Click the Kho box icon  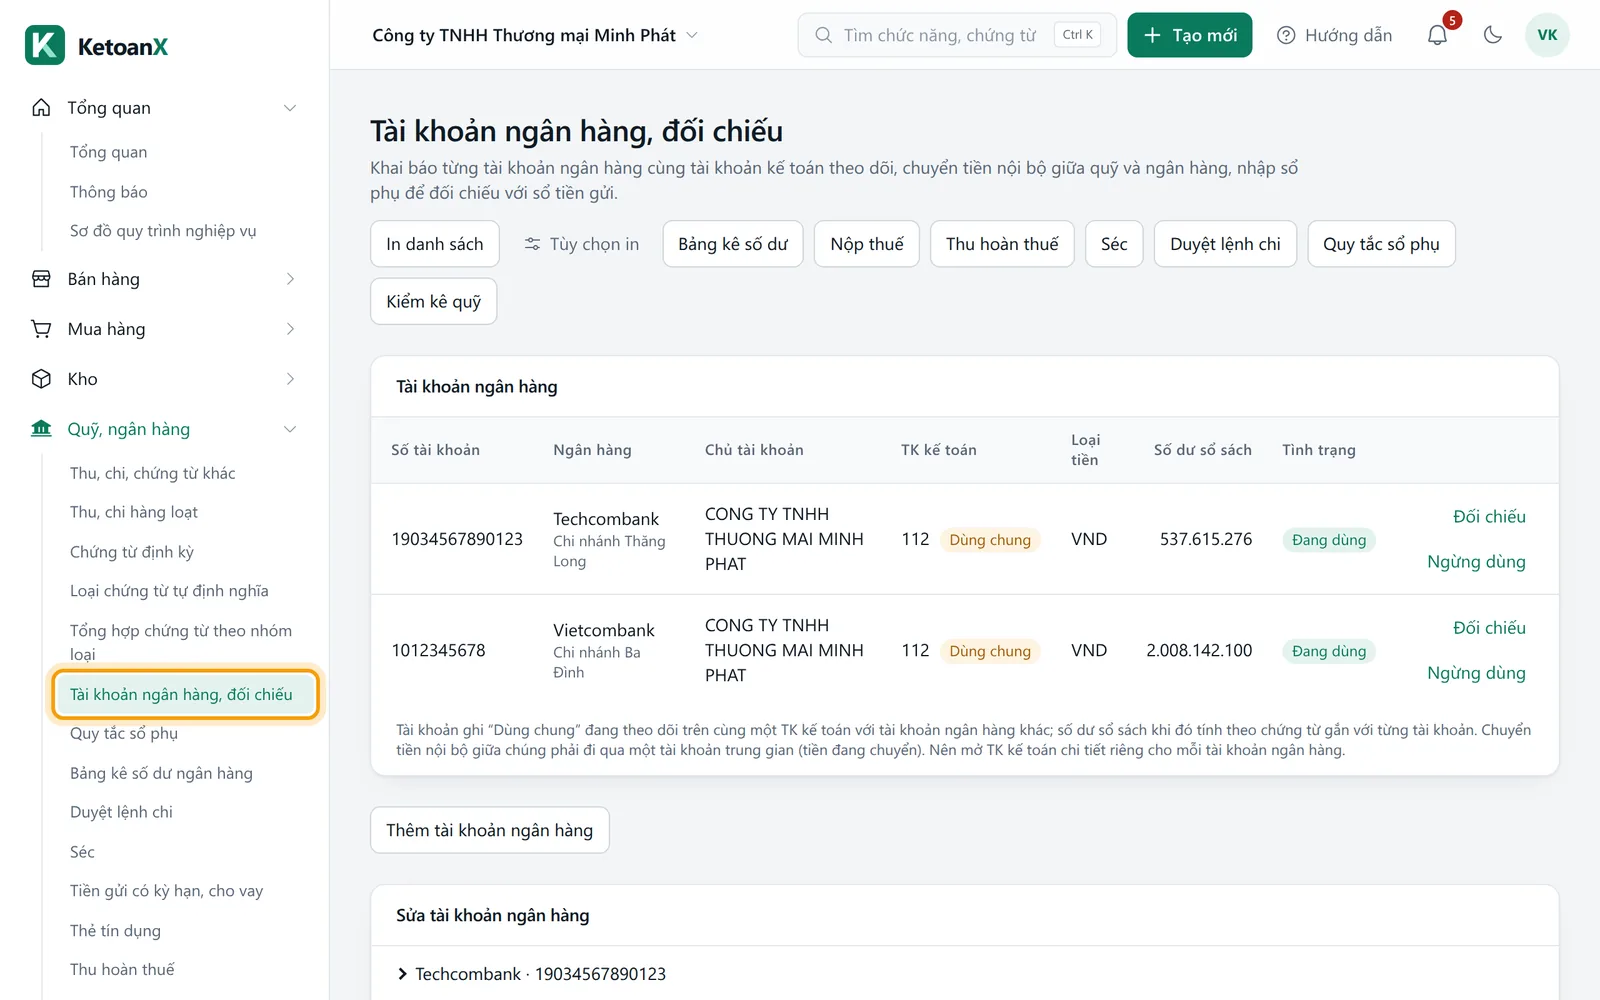tap(41, 379)
